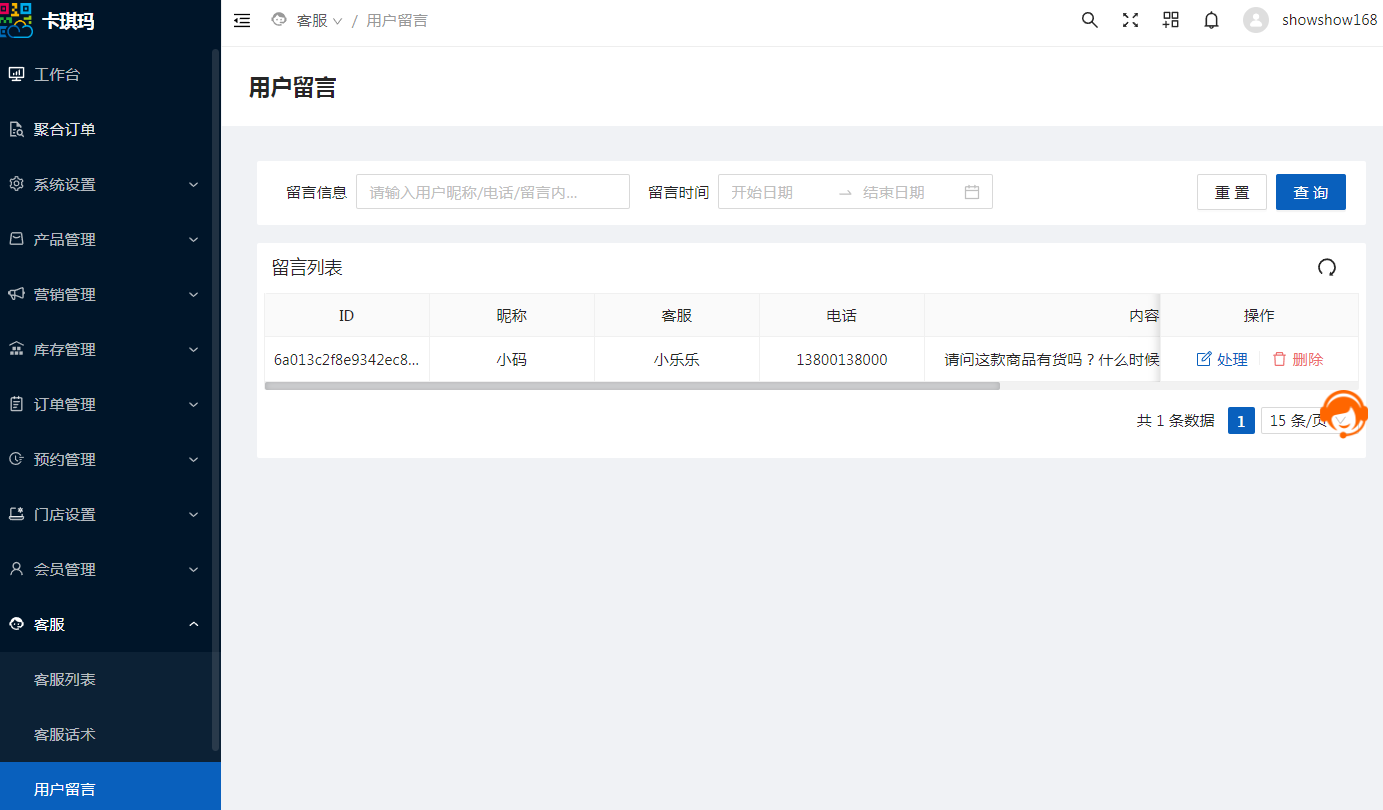
Task: Click the 重置 button
Action: [1231, 192]
